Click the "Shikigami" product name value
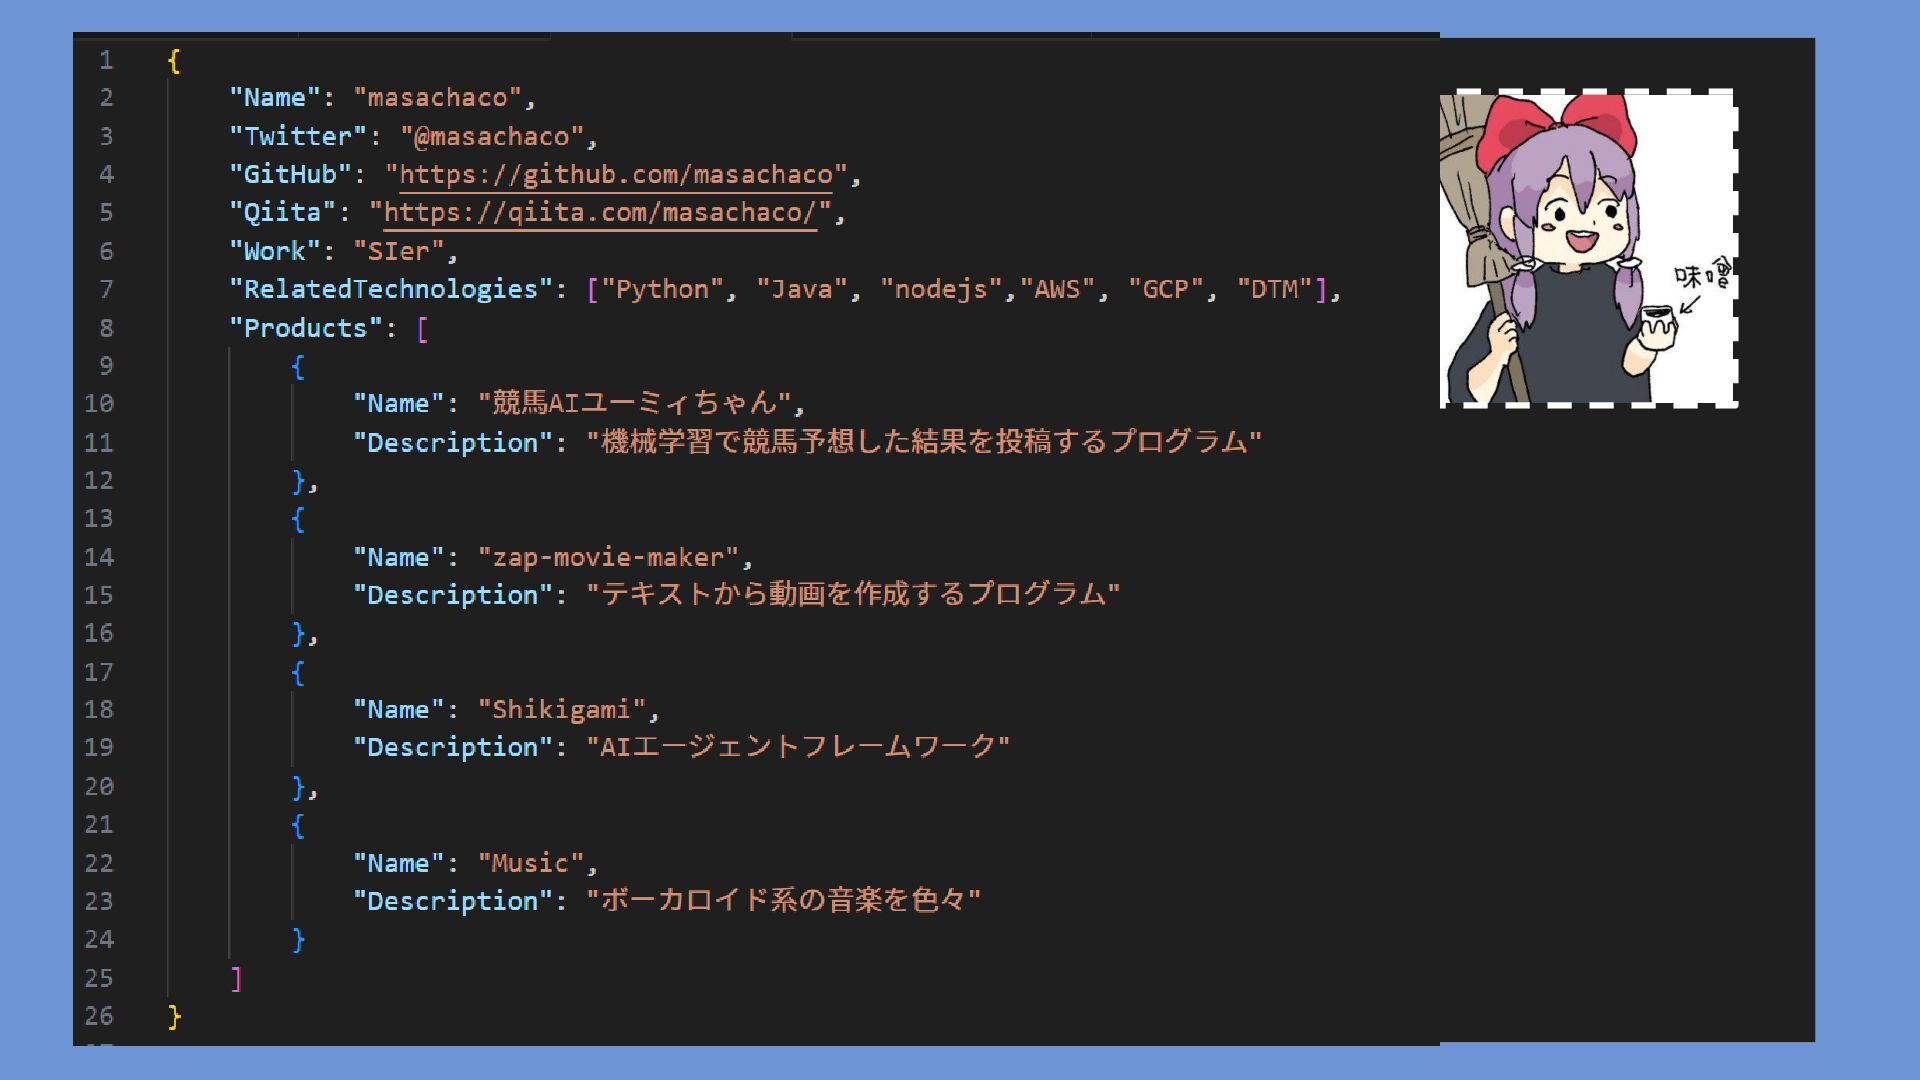The image size is (1920, 1080). click(561, 710)
